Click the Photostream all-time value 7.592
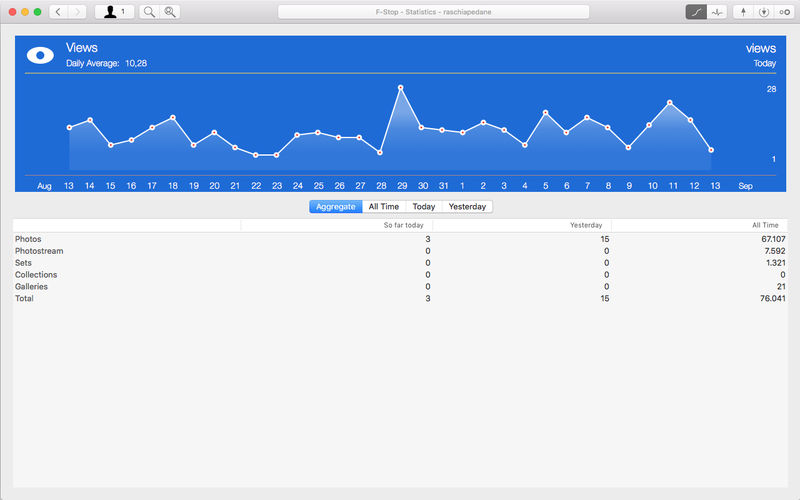This screenshot has height=500, width=800. pos(775,251)
